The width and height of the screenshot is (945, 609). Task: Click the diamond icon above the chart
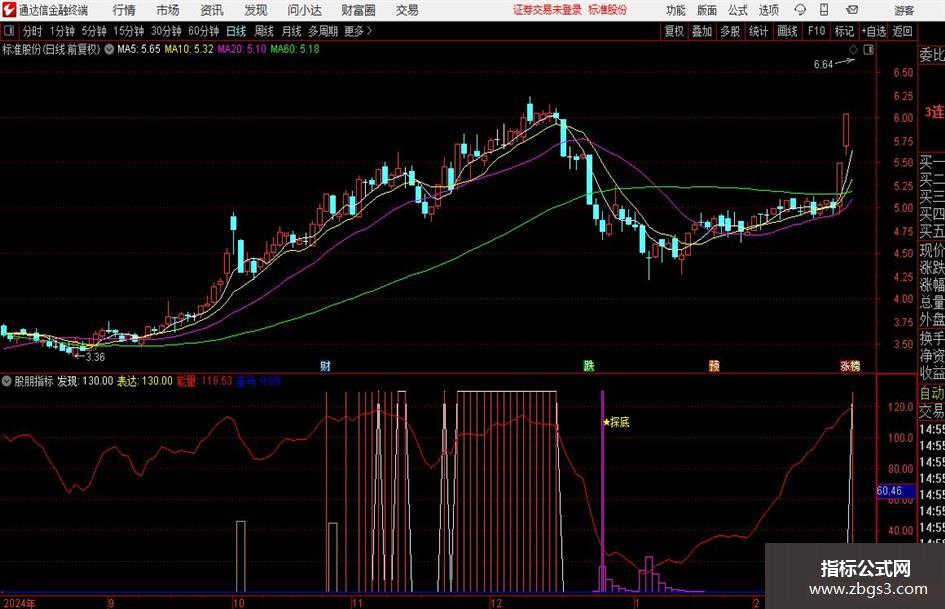(x=853, y=50)
